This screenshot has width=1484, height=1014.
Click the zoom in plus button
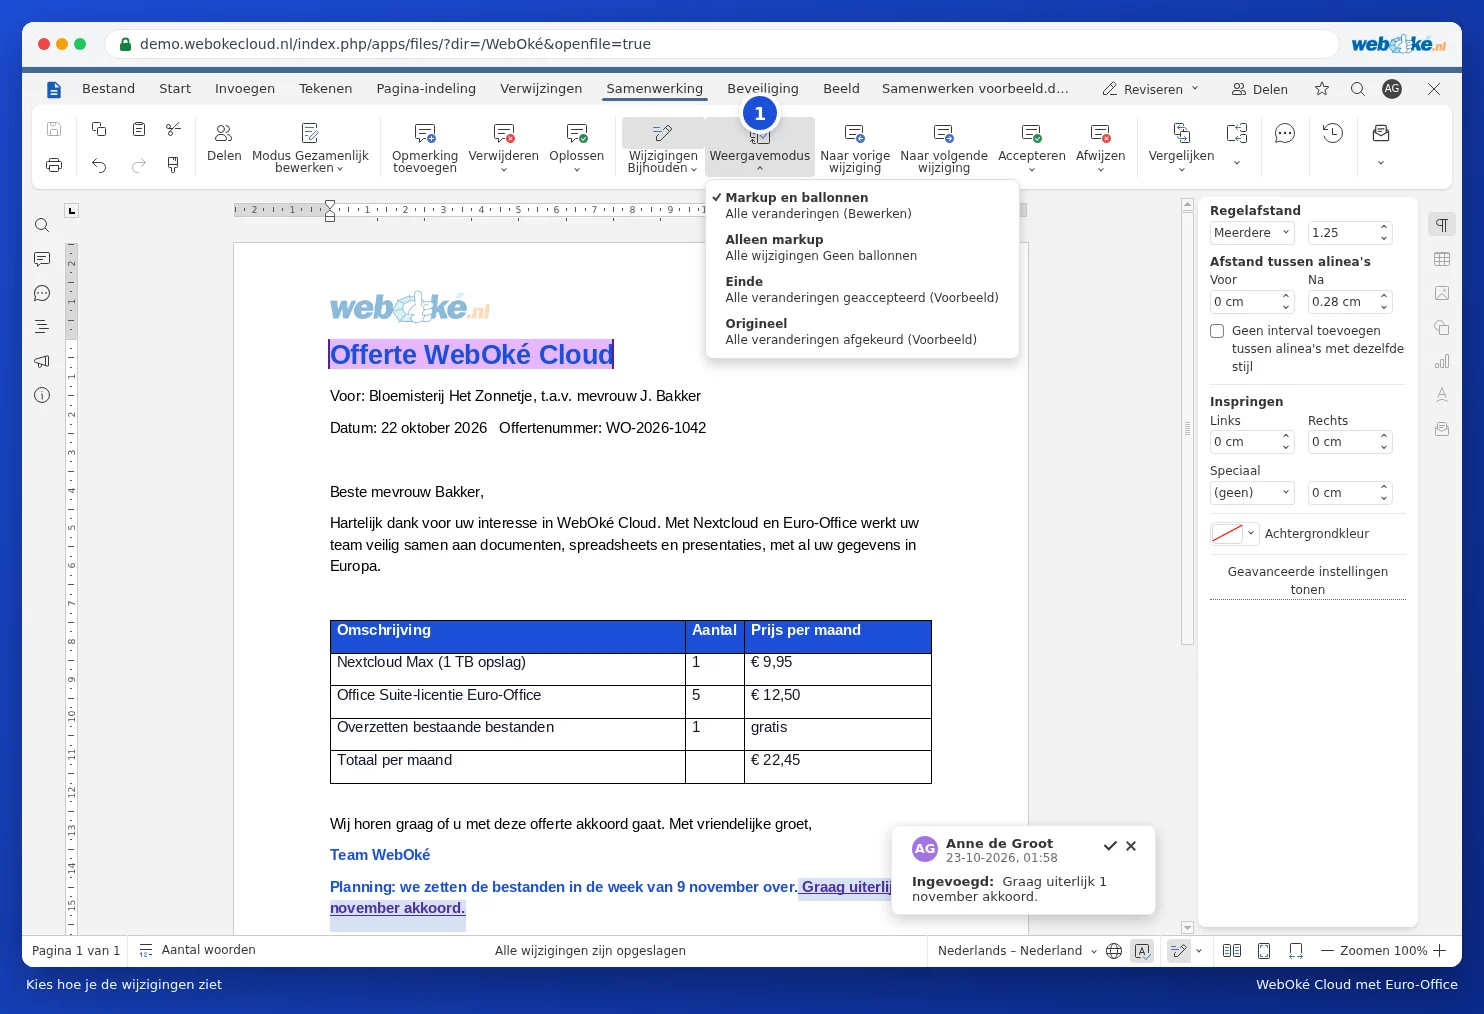(1440, 951)
